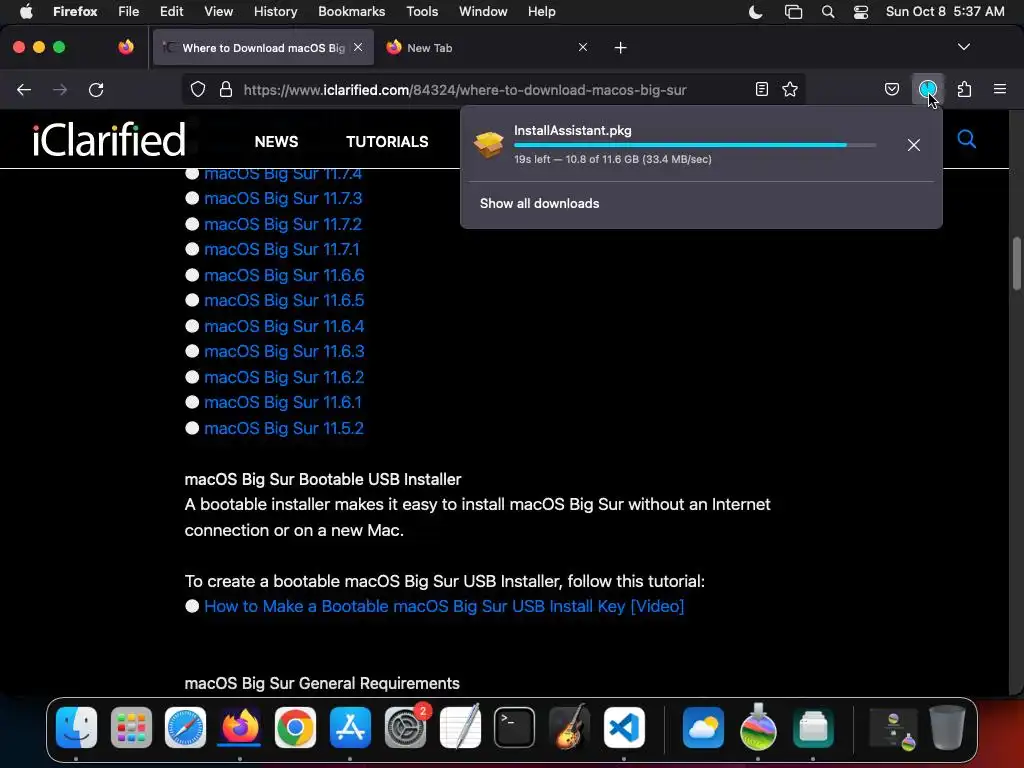Screen dimensions: 1024x768
Task: Open NEWS section of iClarified
Action: tap(276, 142)
